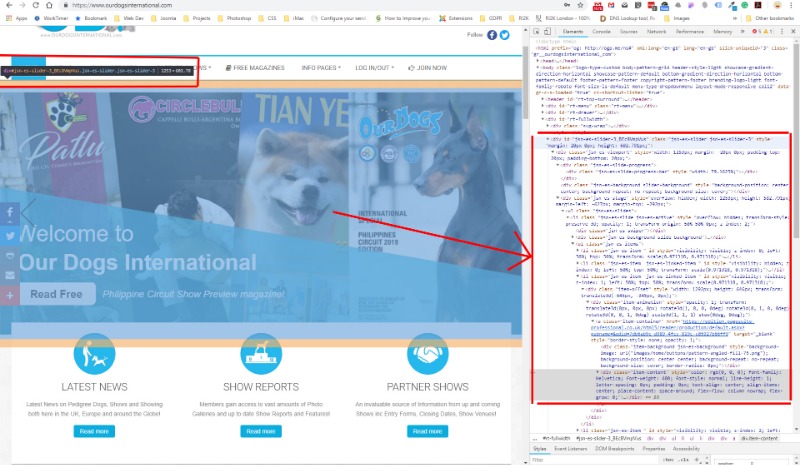The image size is (800, 465).
Task: Switch to the Performance tab
Action: [690, 32]
